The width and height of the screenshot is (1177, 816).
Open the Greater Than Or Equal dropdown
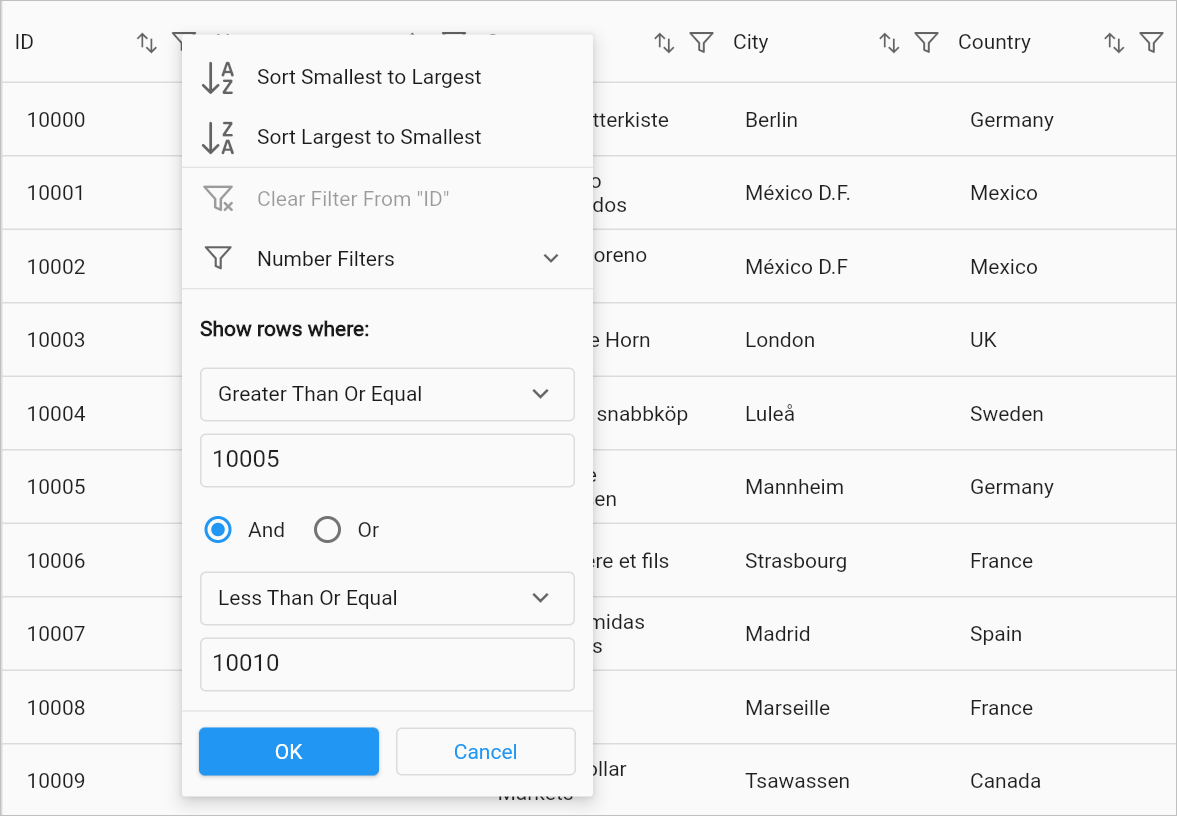[x=387, y=394]
